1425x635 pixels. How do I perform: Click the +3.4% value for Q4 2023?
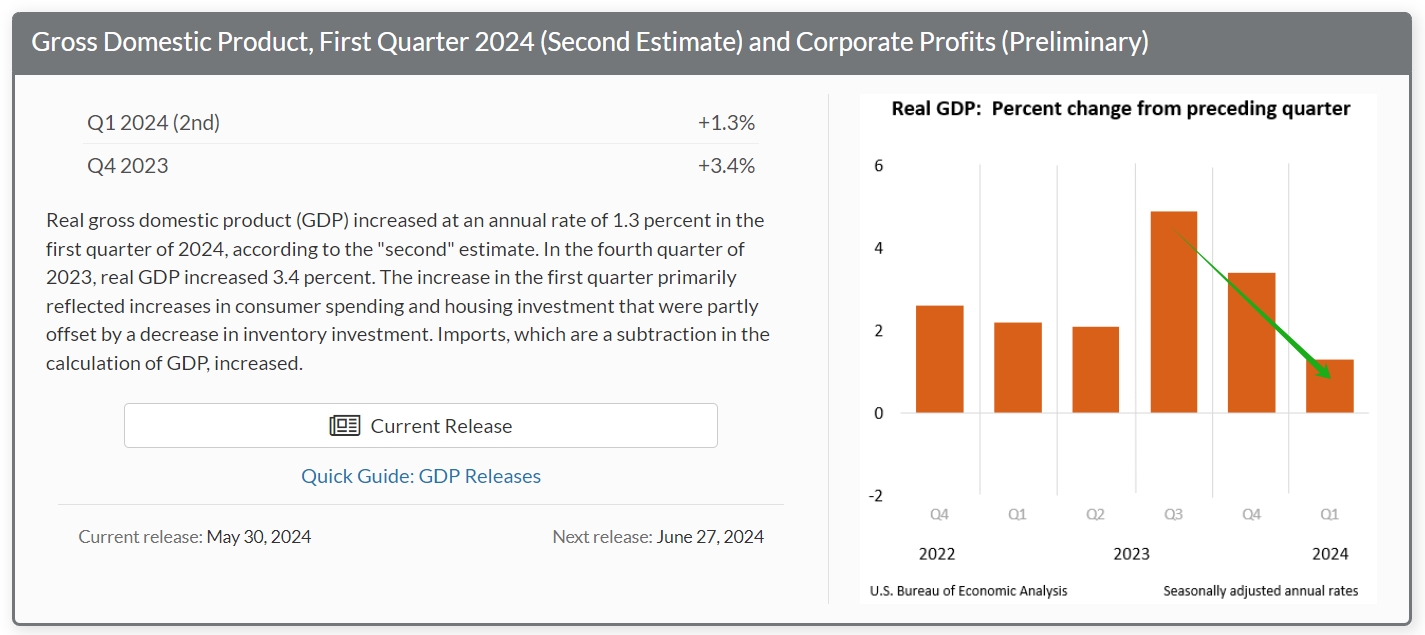pyautogui.click(x=726, y=166)
